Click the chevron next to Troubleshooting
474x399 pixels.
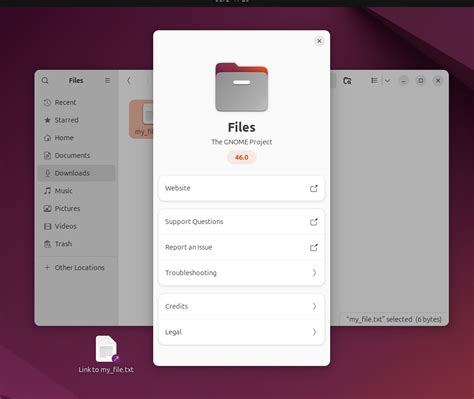click(x=314, y=273)
